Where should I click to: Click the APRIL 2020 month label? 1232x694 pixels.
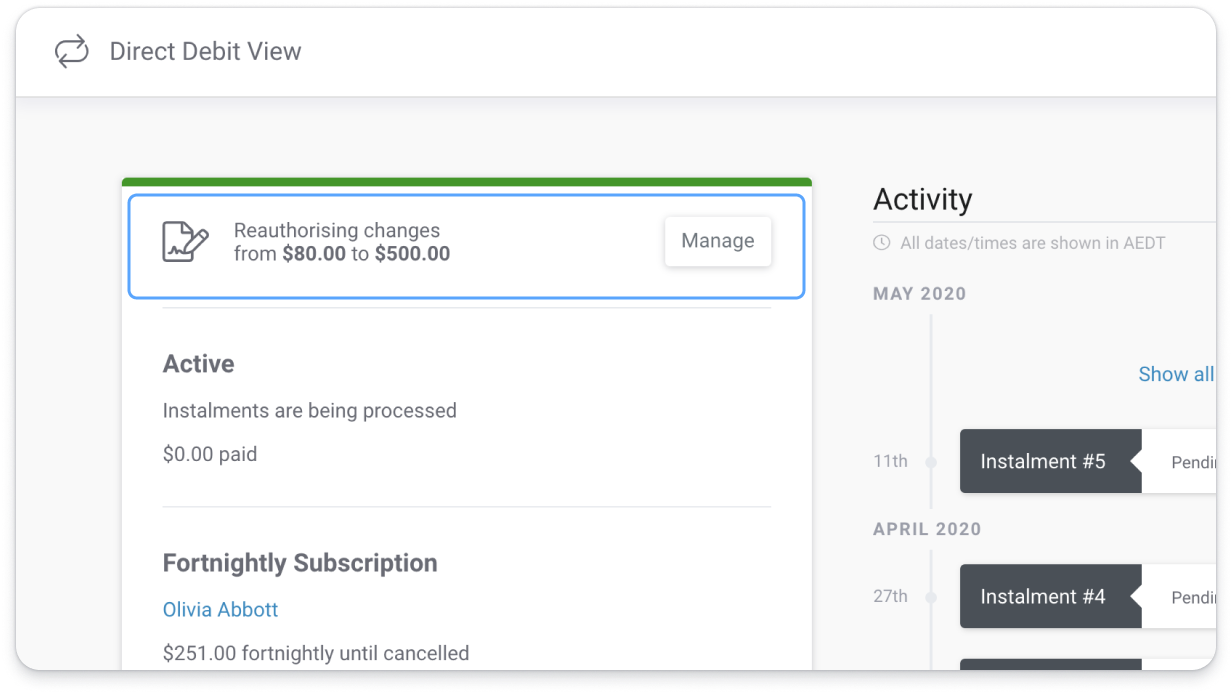tap(927, 529)
